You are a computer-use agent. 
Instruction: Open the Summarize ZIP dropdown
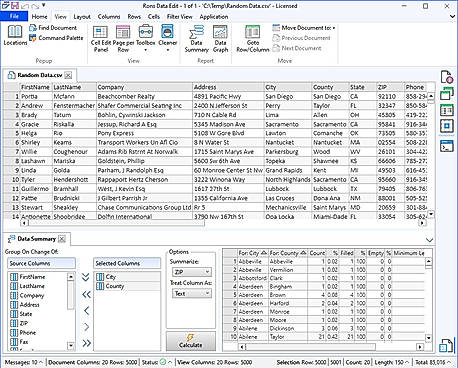pos(192,272)
